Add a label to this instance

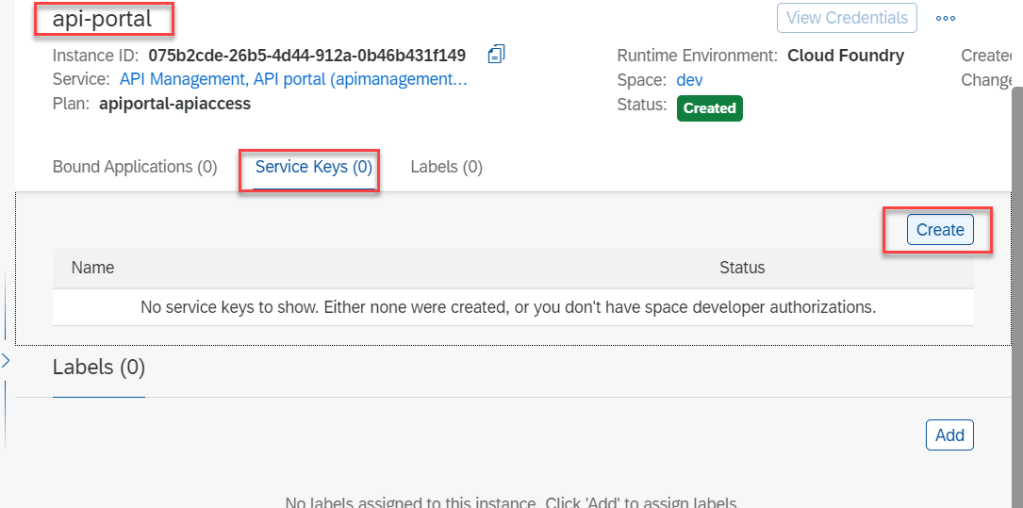[949, 435]
